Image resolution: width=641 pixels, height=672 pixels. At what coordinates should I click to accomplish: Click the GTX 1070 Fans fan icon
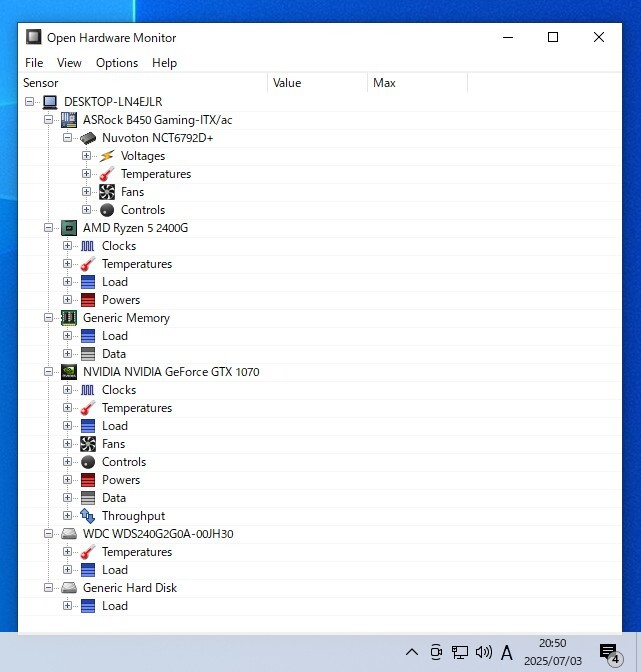pyautogui.click(x=88, y=444)
